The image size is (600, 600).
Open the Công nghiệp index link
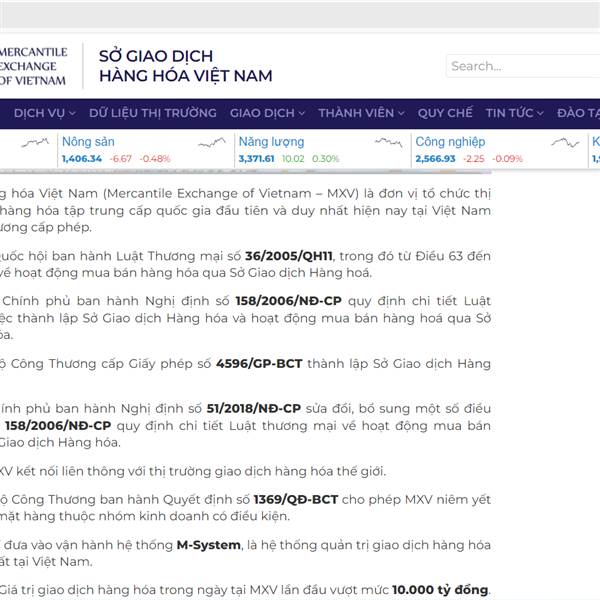pos(450,142)
